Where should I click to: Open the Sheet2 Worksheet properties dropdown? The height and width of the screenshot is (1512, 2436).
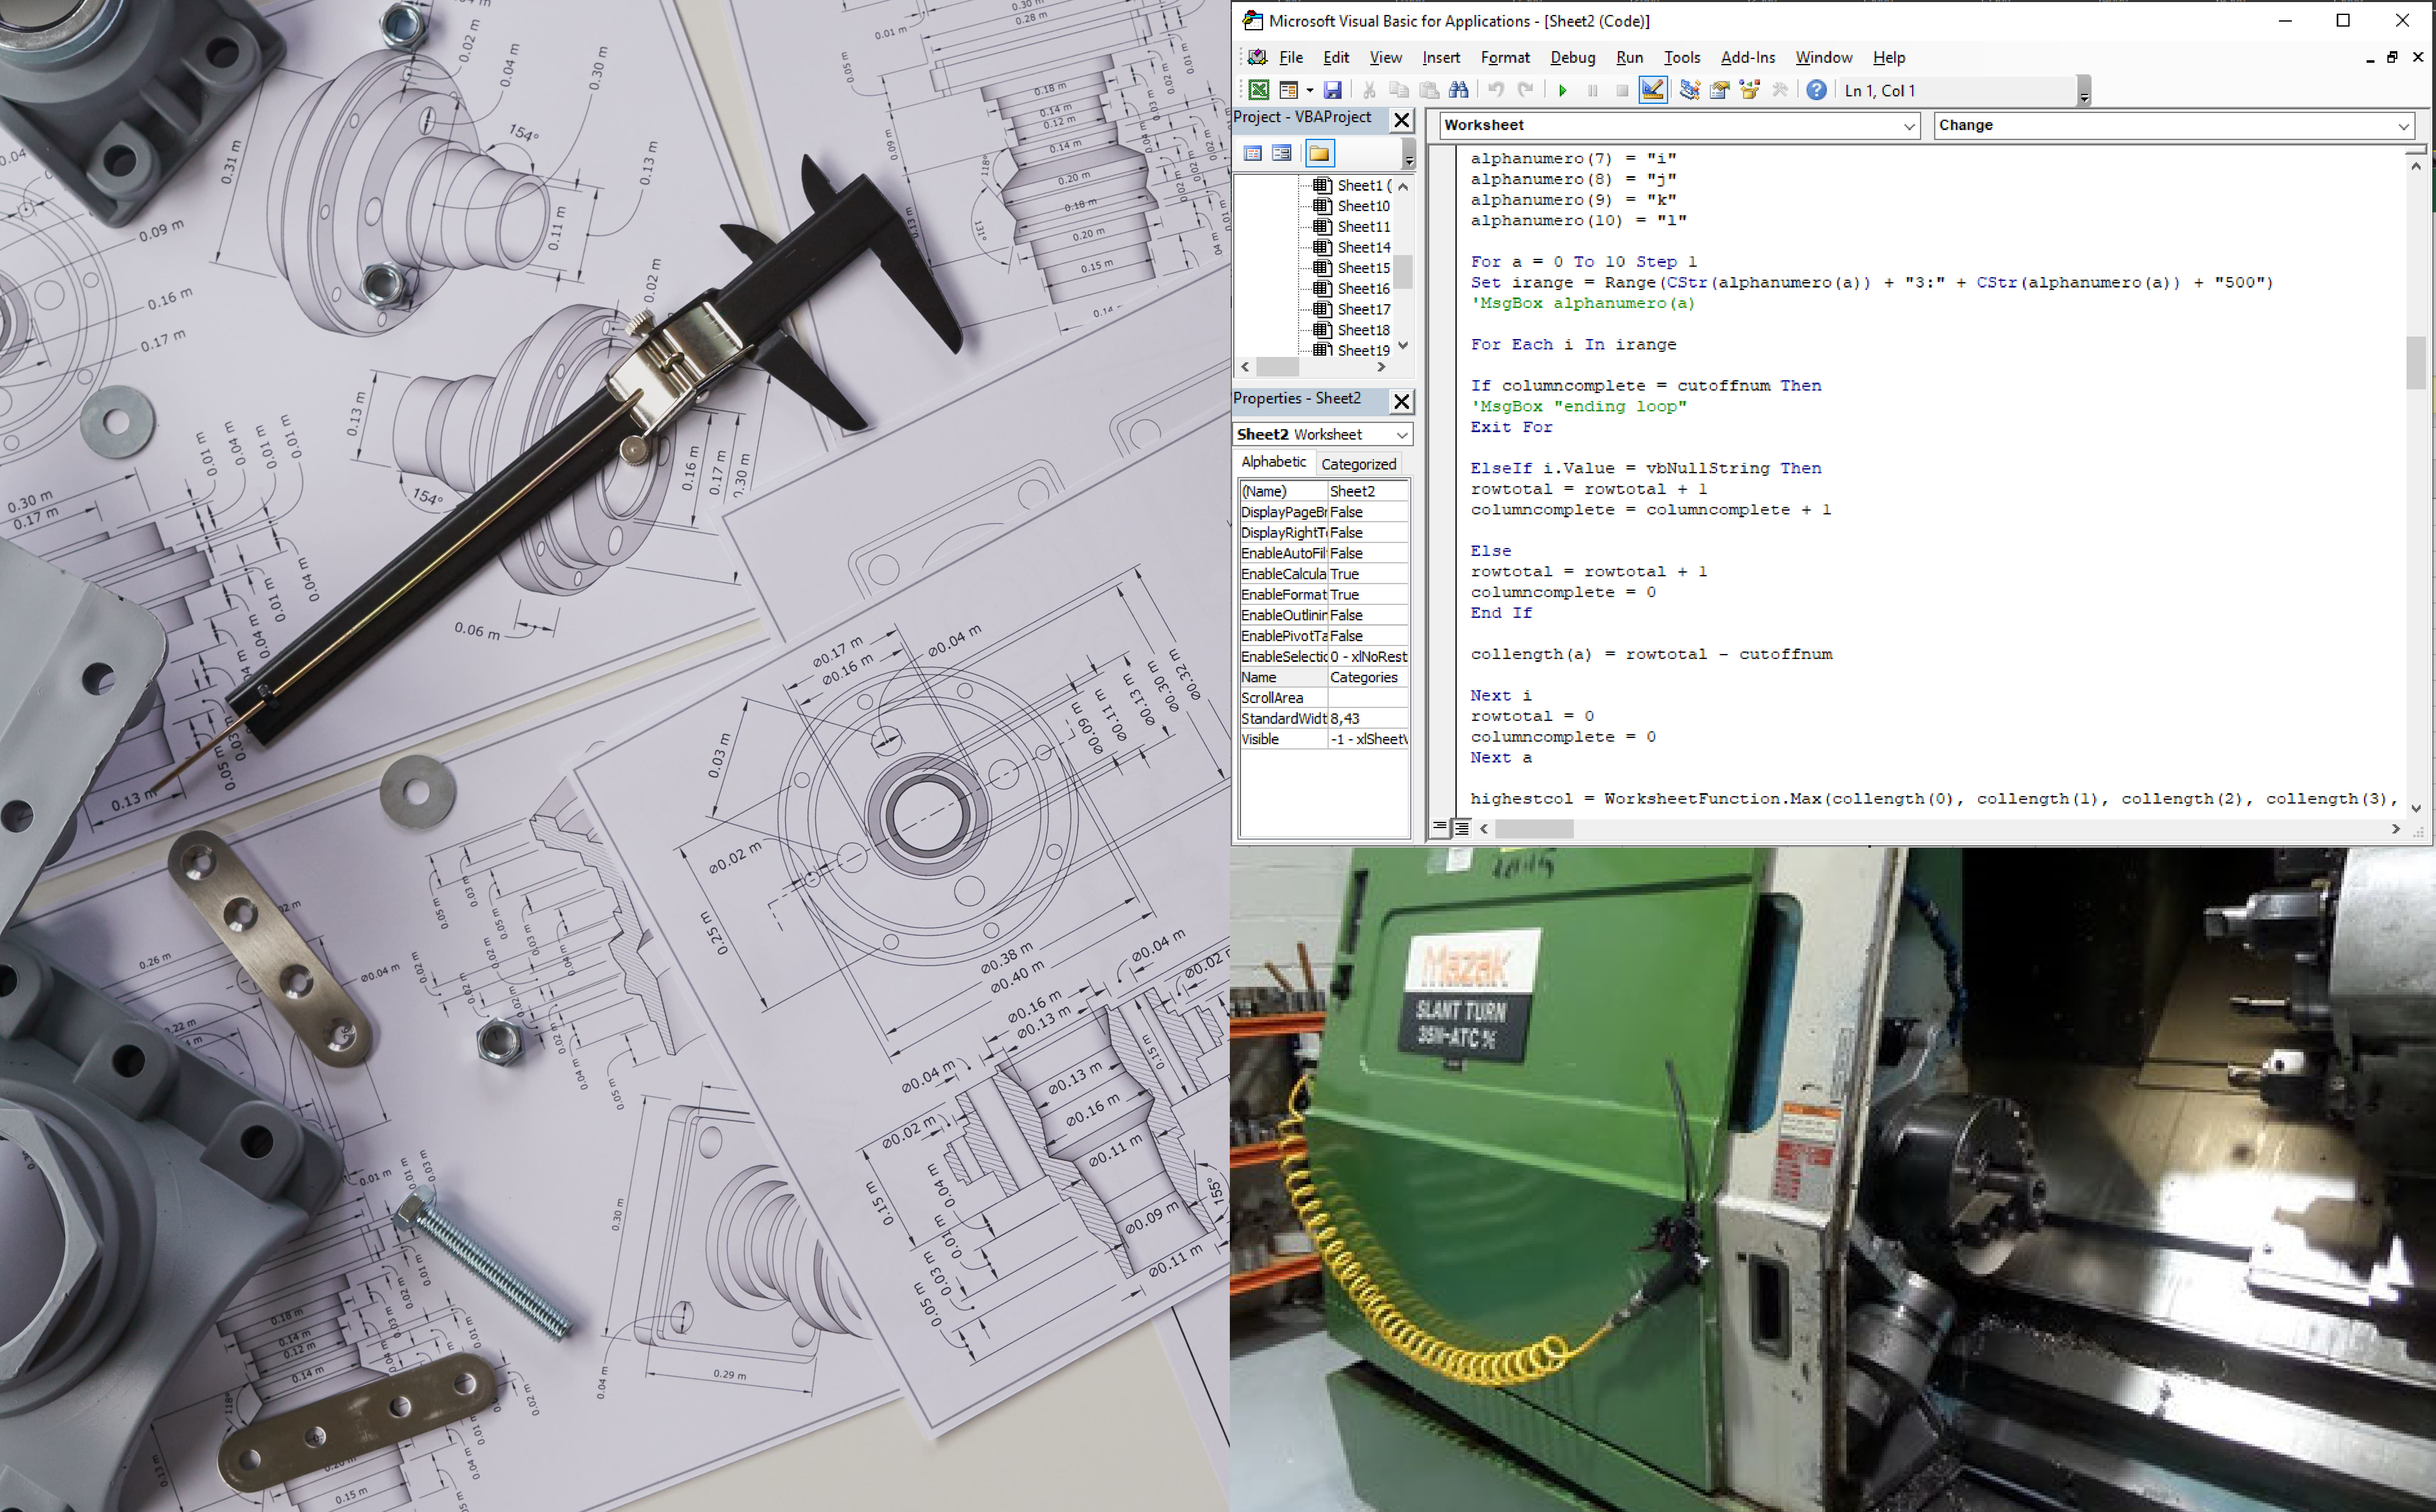click(x=1401, y=435)
